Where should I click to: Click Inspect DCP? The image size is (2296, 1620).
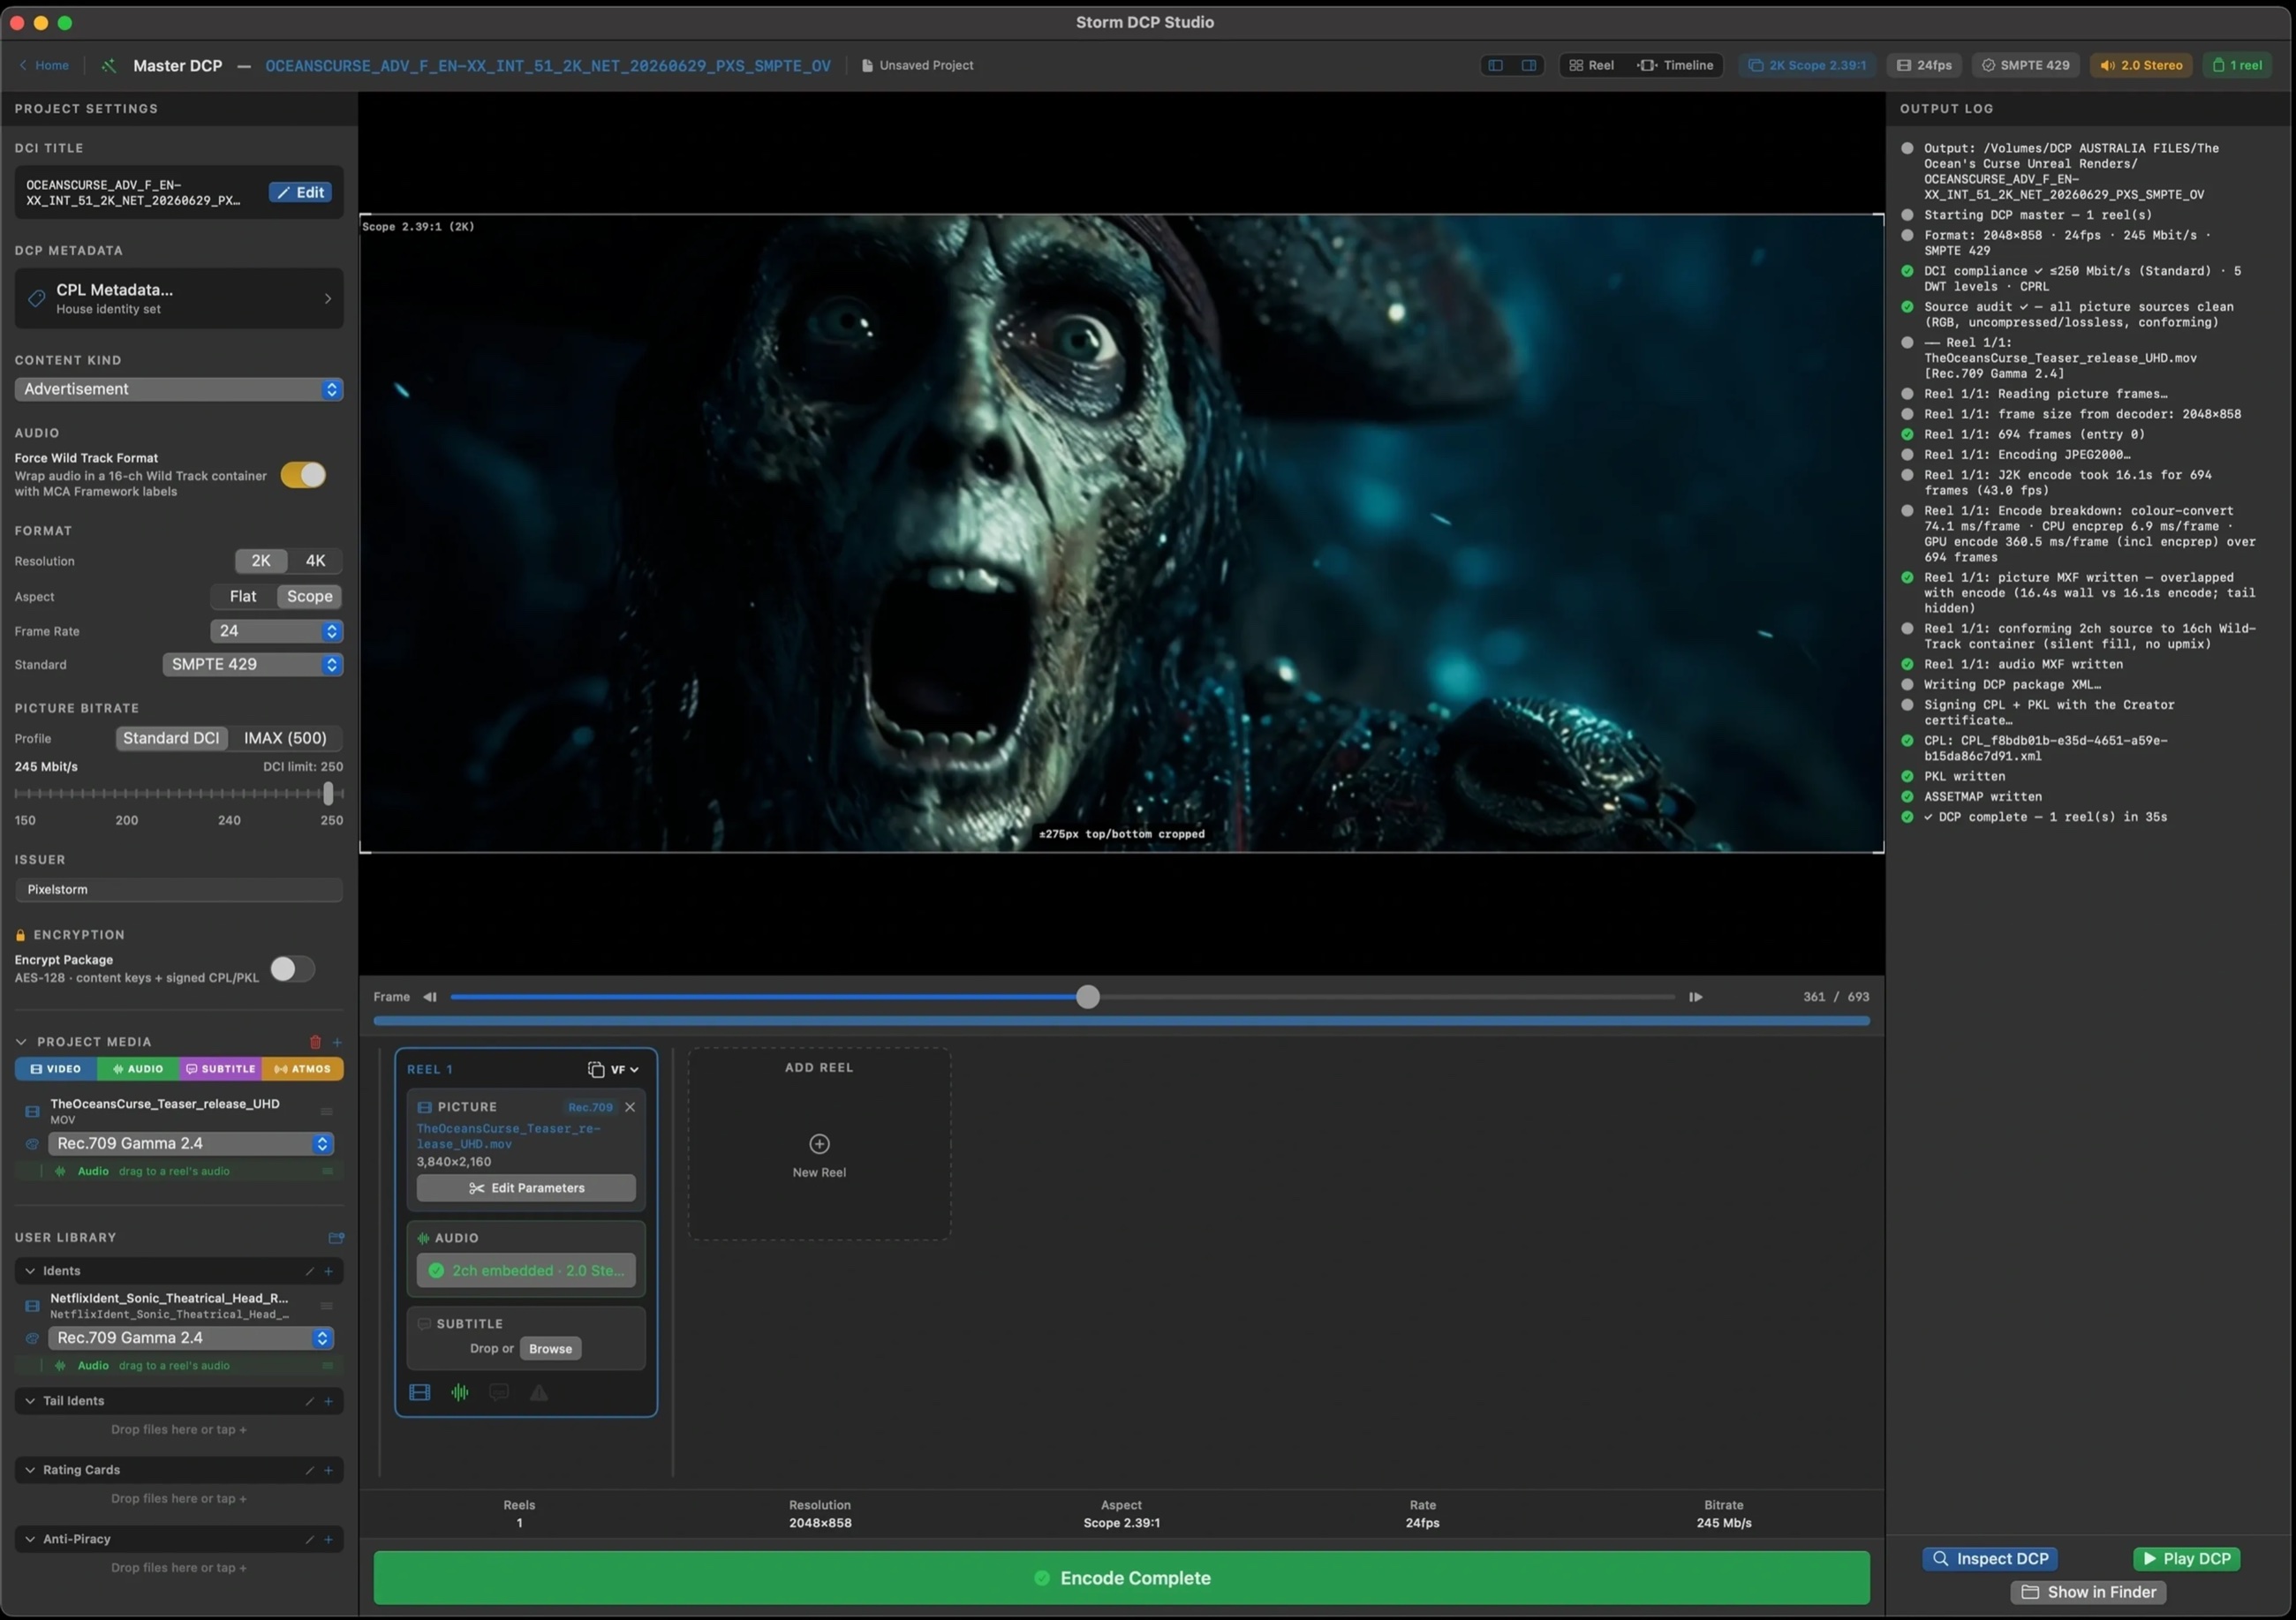click(x=1990, y=1559)
